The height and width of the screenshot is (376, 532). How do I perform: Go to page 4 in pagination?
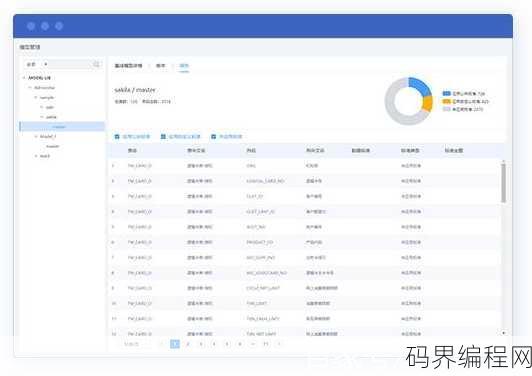[x=214, y=344]
